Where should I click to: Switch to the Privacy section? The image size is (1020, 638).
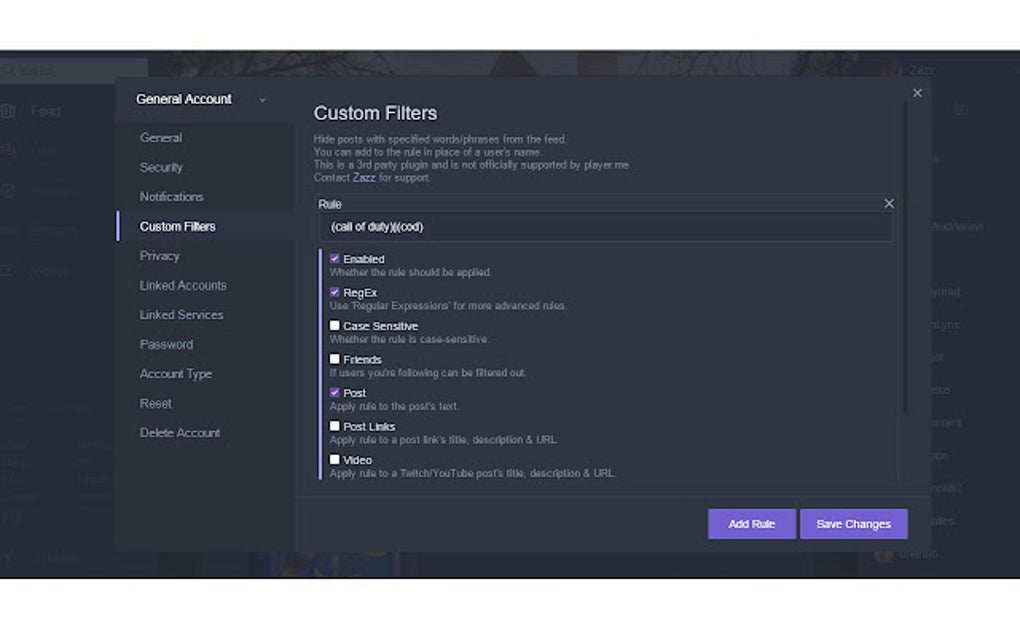(x=159, y=255)
